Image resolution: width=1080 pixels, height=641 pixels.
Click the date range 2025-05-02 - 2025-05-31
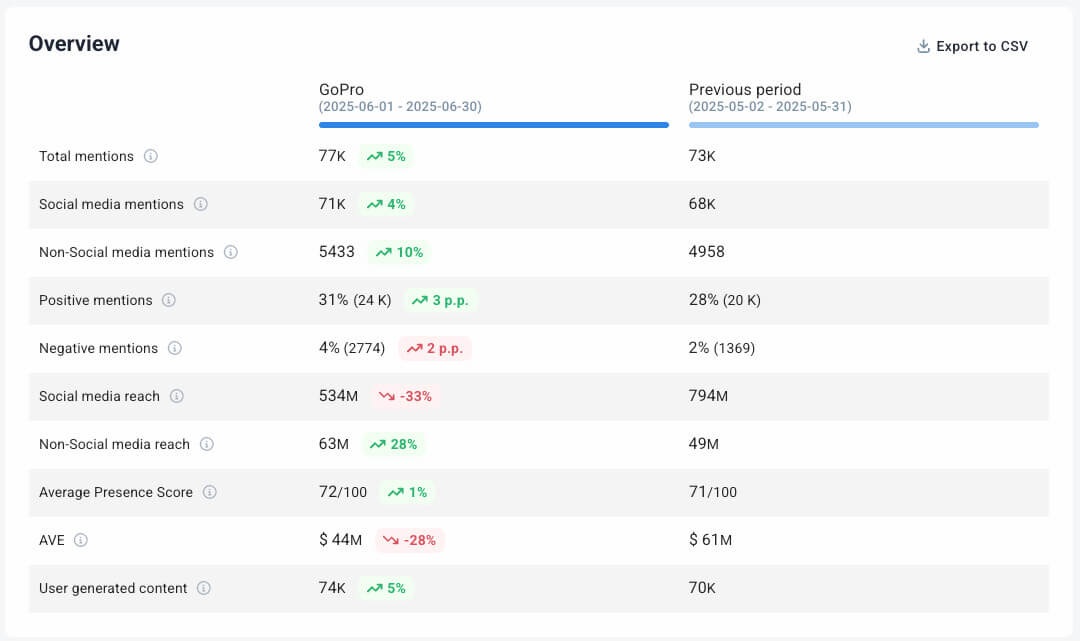[x=770, y=107]
